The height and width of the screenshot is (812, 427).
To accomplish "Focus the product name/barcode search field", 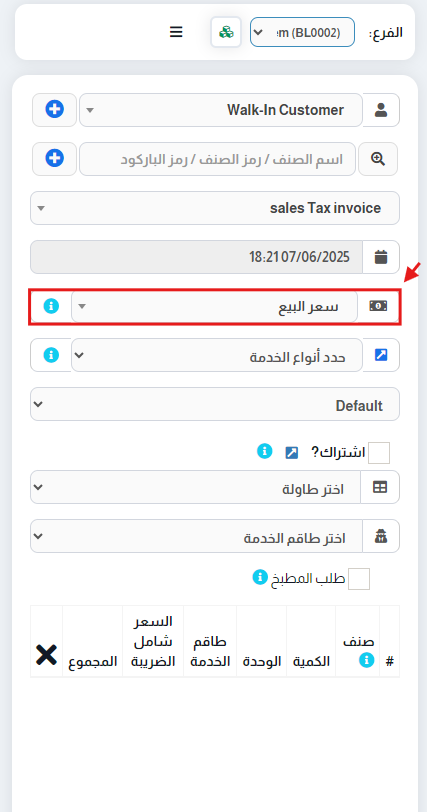I will pyautogui.click(x=217, y=159).
